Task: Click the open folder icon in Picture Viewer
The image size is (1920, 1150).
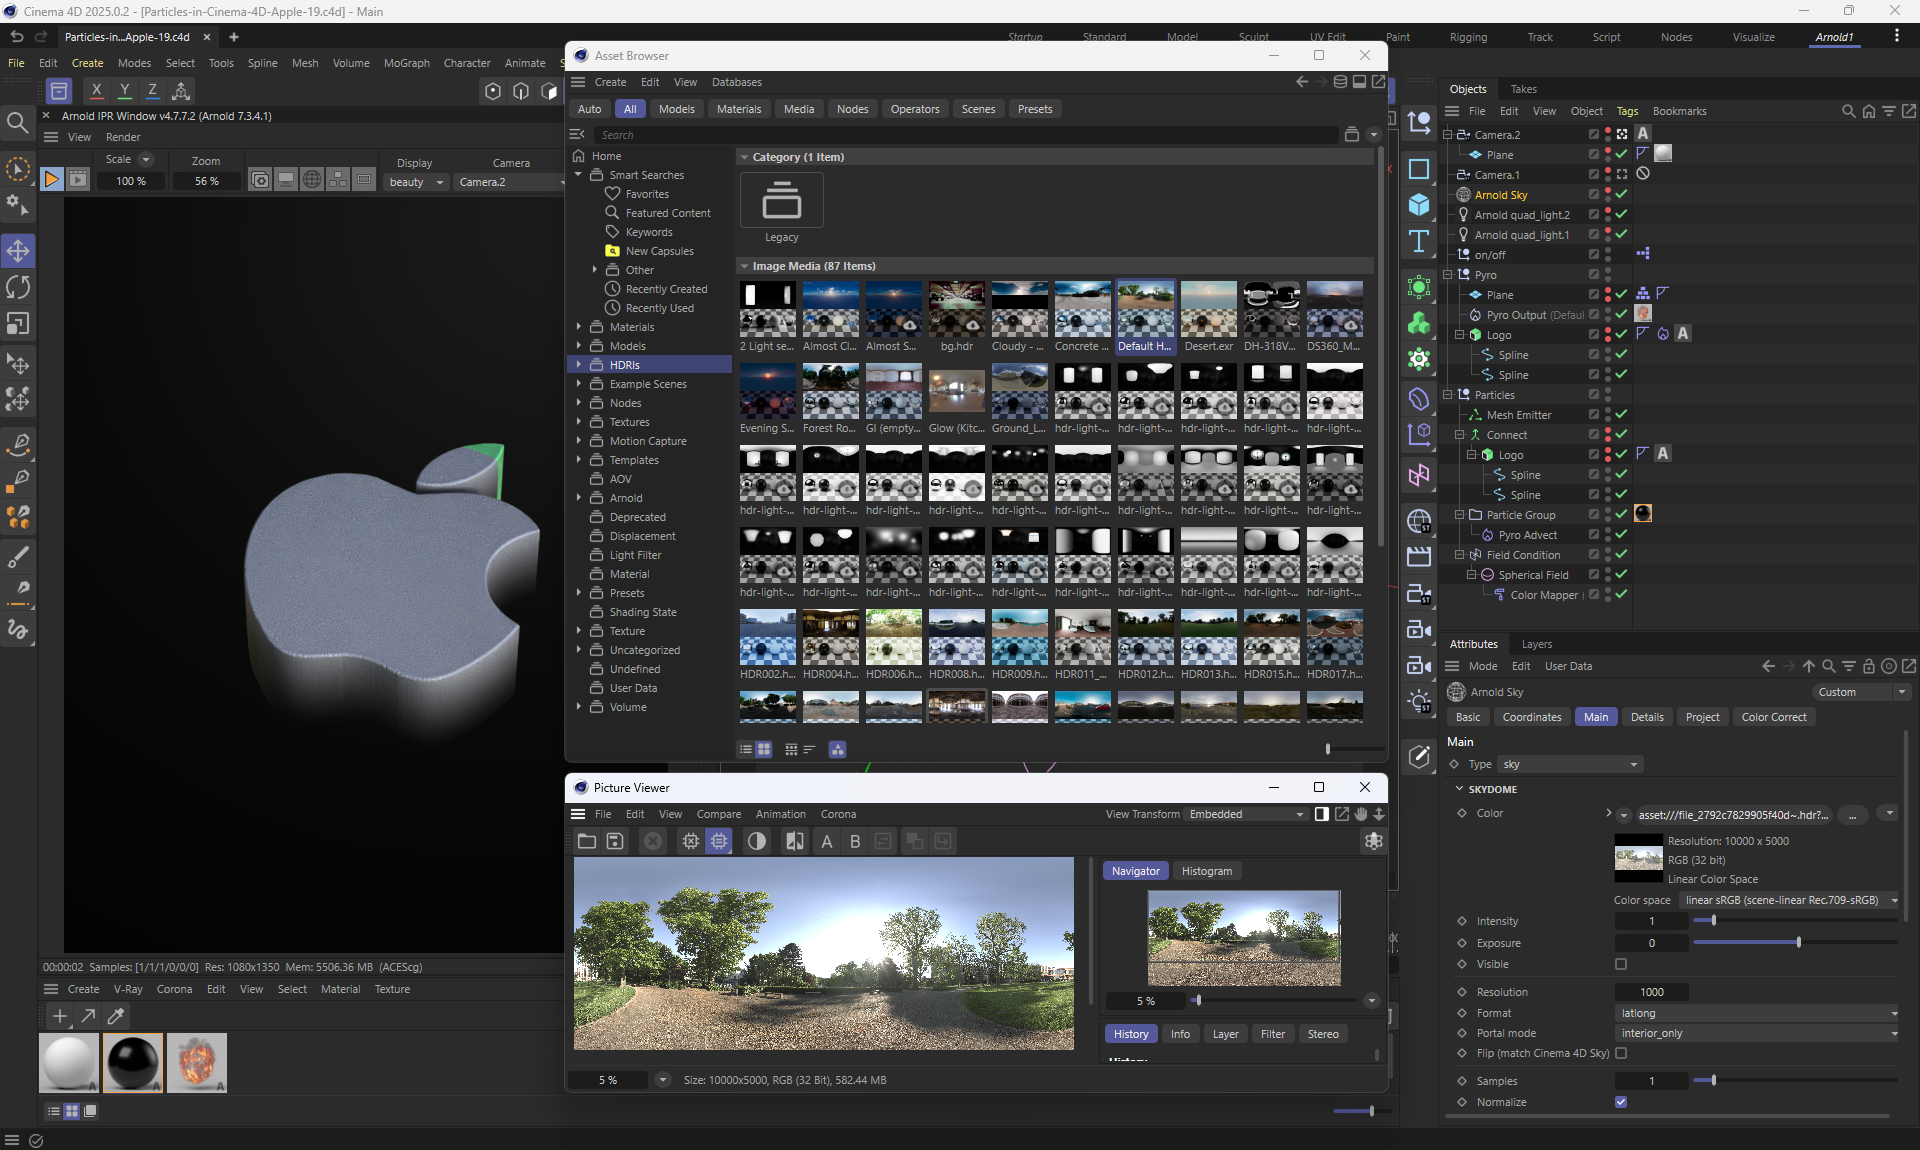Action: [x=587, y=841]
